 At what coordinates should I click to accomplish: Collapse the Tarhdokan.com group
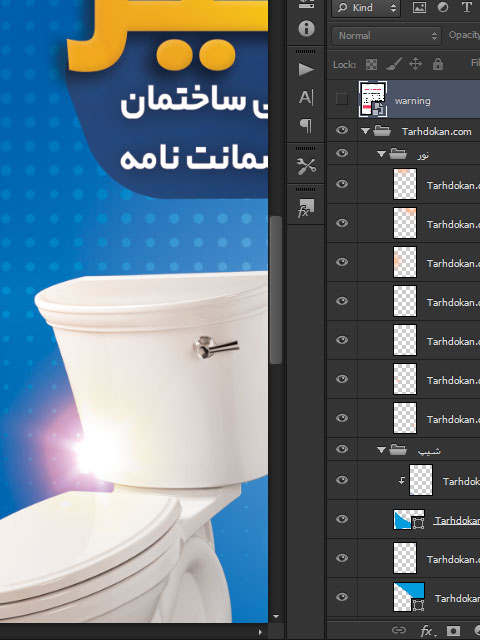click(x=365, y=131)
